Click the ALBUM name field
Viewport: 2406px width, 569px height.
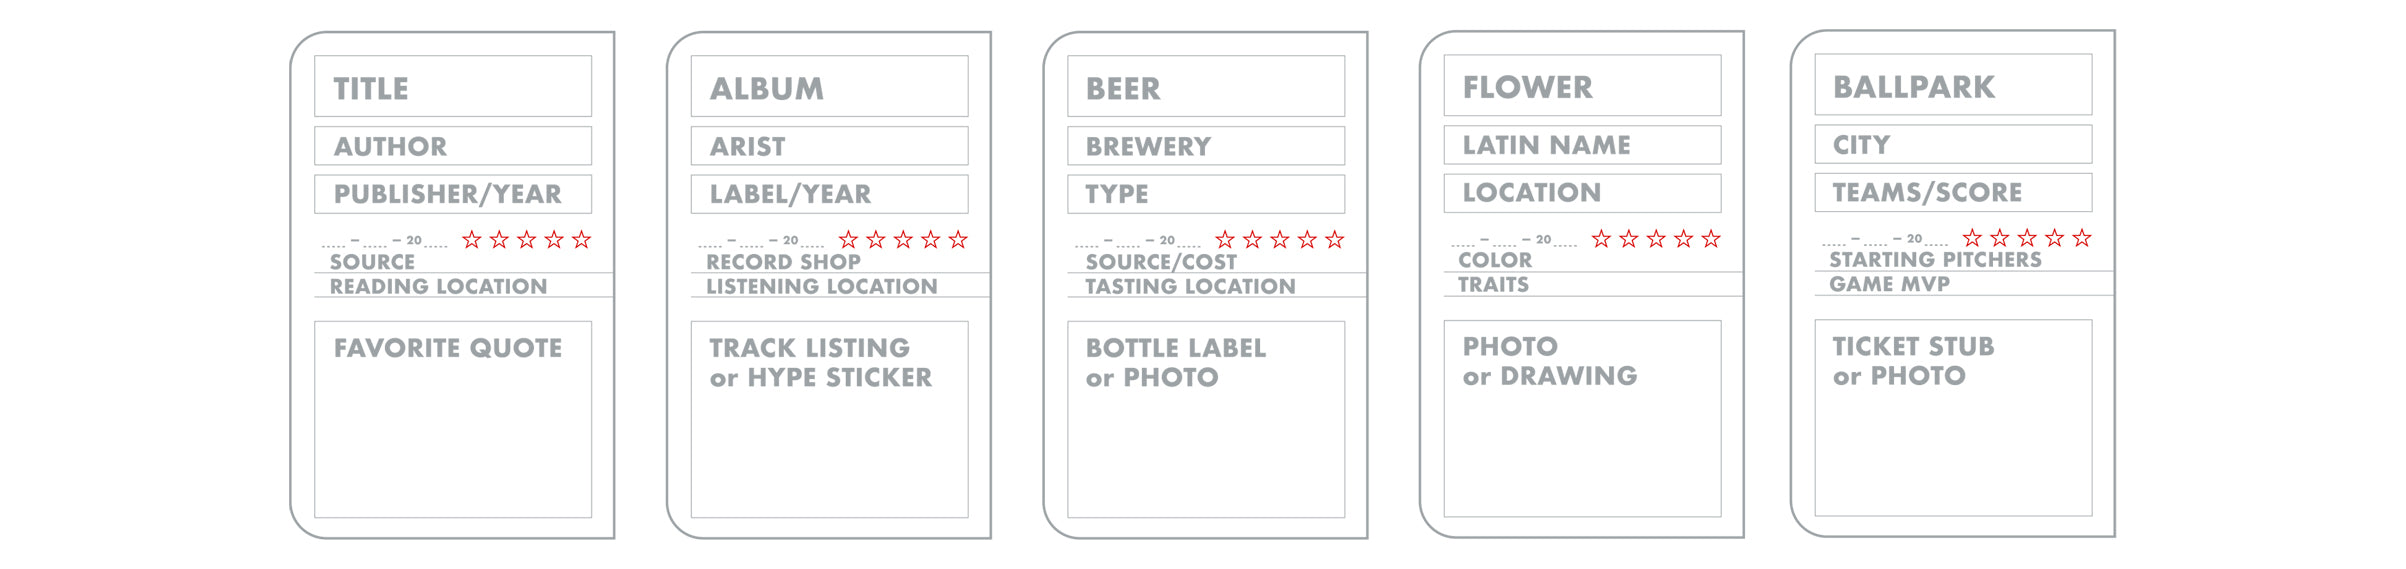click(829, 87)
